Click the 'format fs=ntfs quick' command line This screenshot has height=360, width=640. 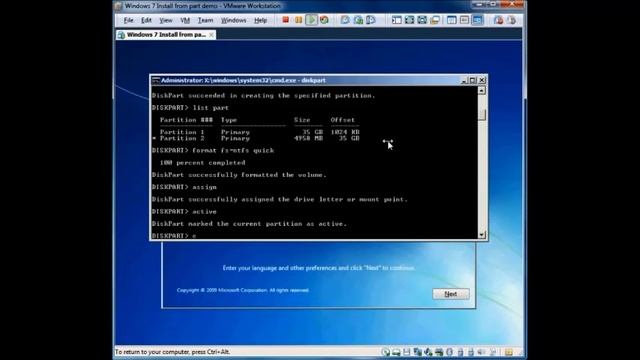tap(213, 151)
